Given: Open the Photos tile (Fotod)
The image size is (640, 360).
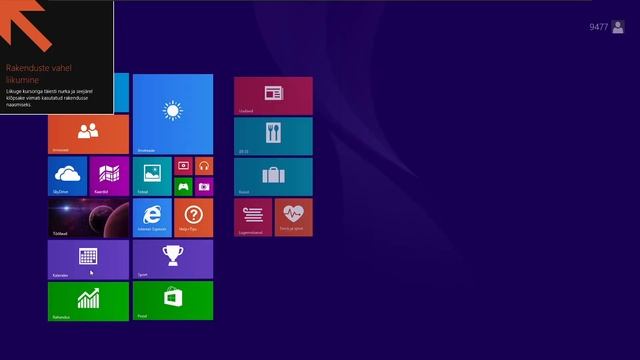Looking at the screenshot, I should tap(152, 176).
